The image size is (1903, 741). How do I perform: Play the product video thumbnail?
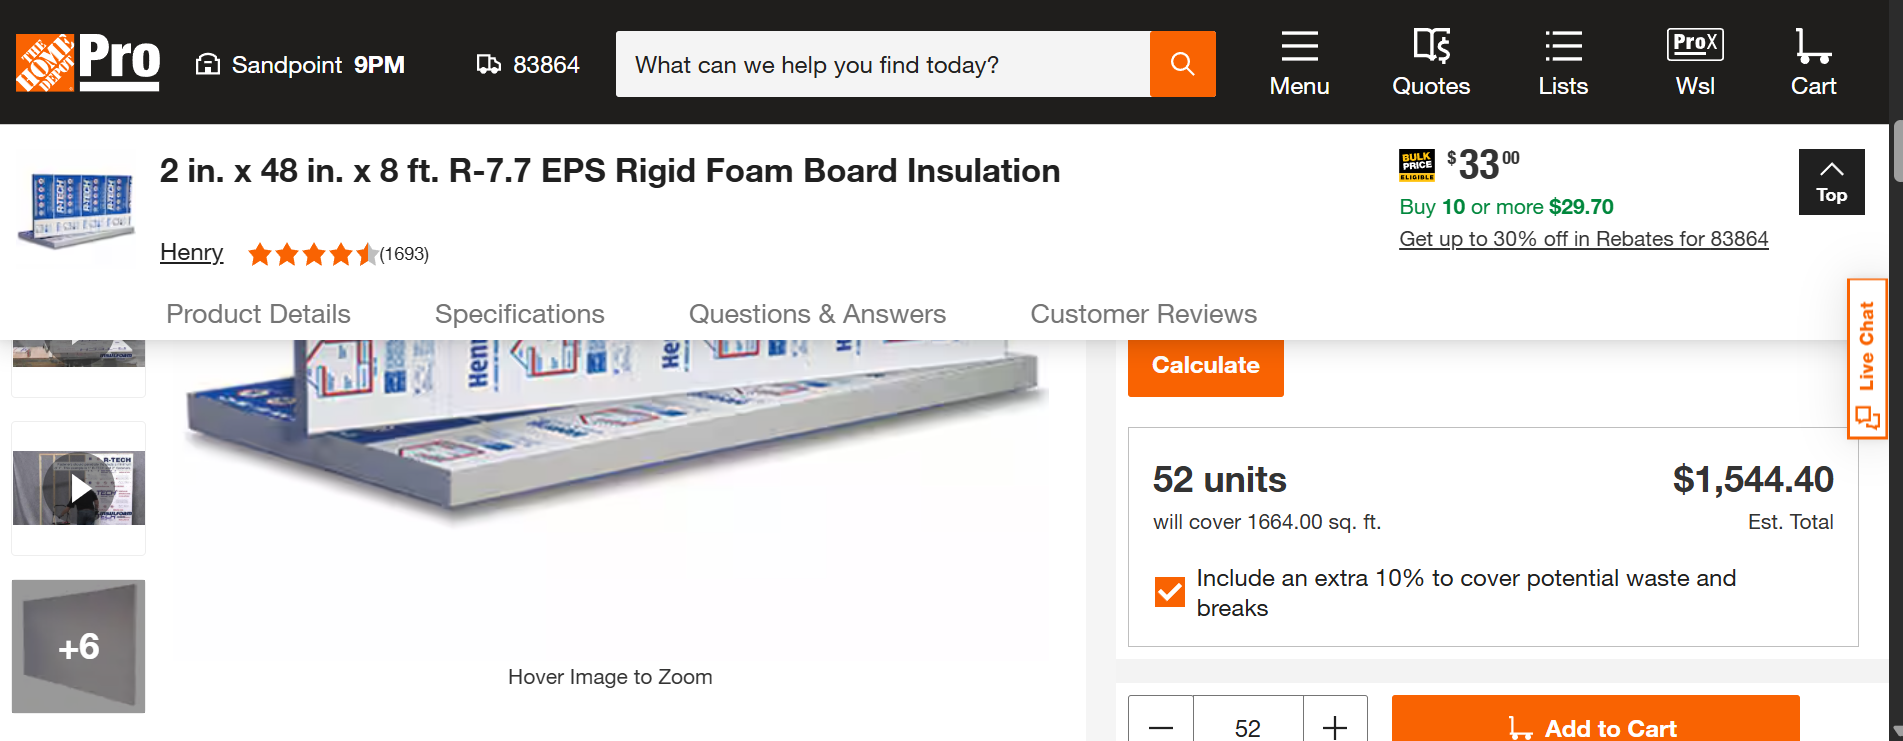coord(79,489)
